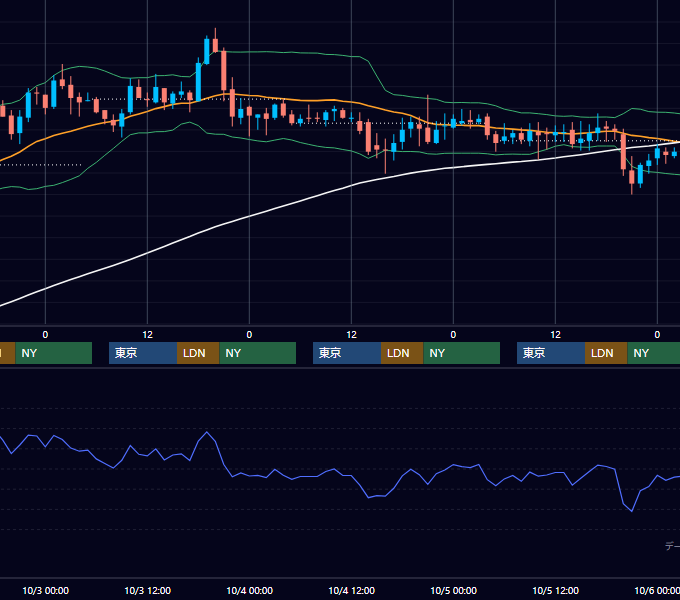The height and width of the screenshot is (600, 680).
Task: Select the 東京 session block on 10/3
Action: 143,353
